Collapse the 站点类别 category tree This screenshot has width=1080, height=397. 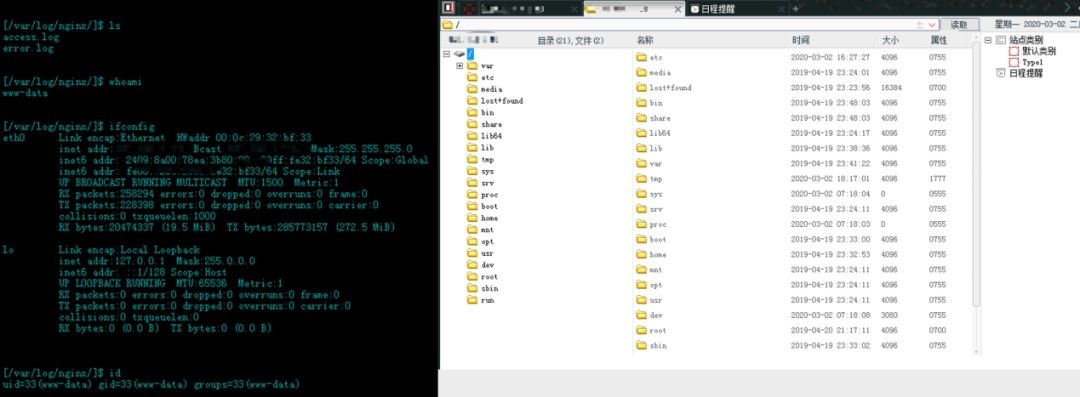point(988,41)
